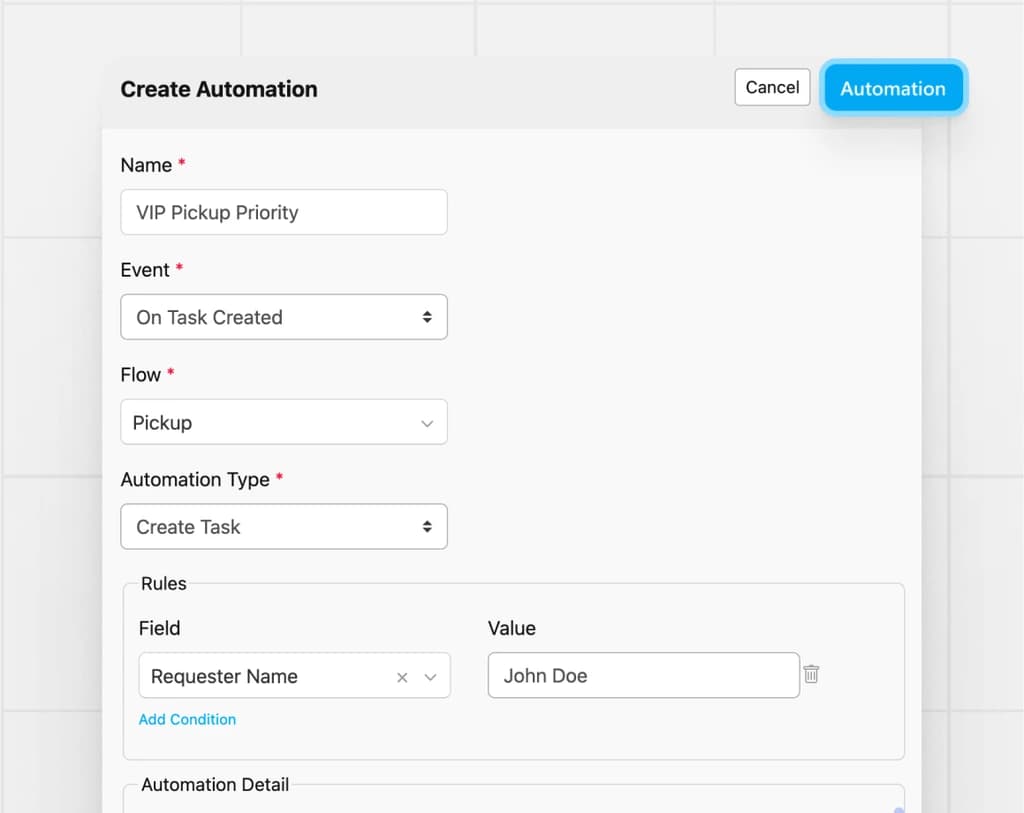
Task: Click the Add Condition link
Action: [x=187, y=719]
